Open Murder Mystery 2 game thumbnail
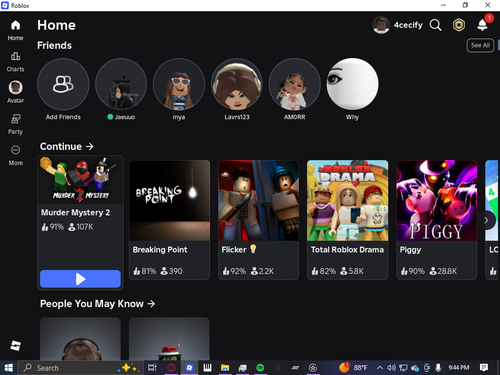Screen dimensions: 500x375 click(x=80, y=180)
